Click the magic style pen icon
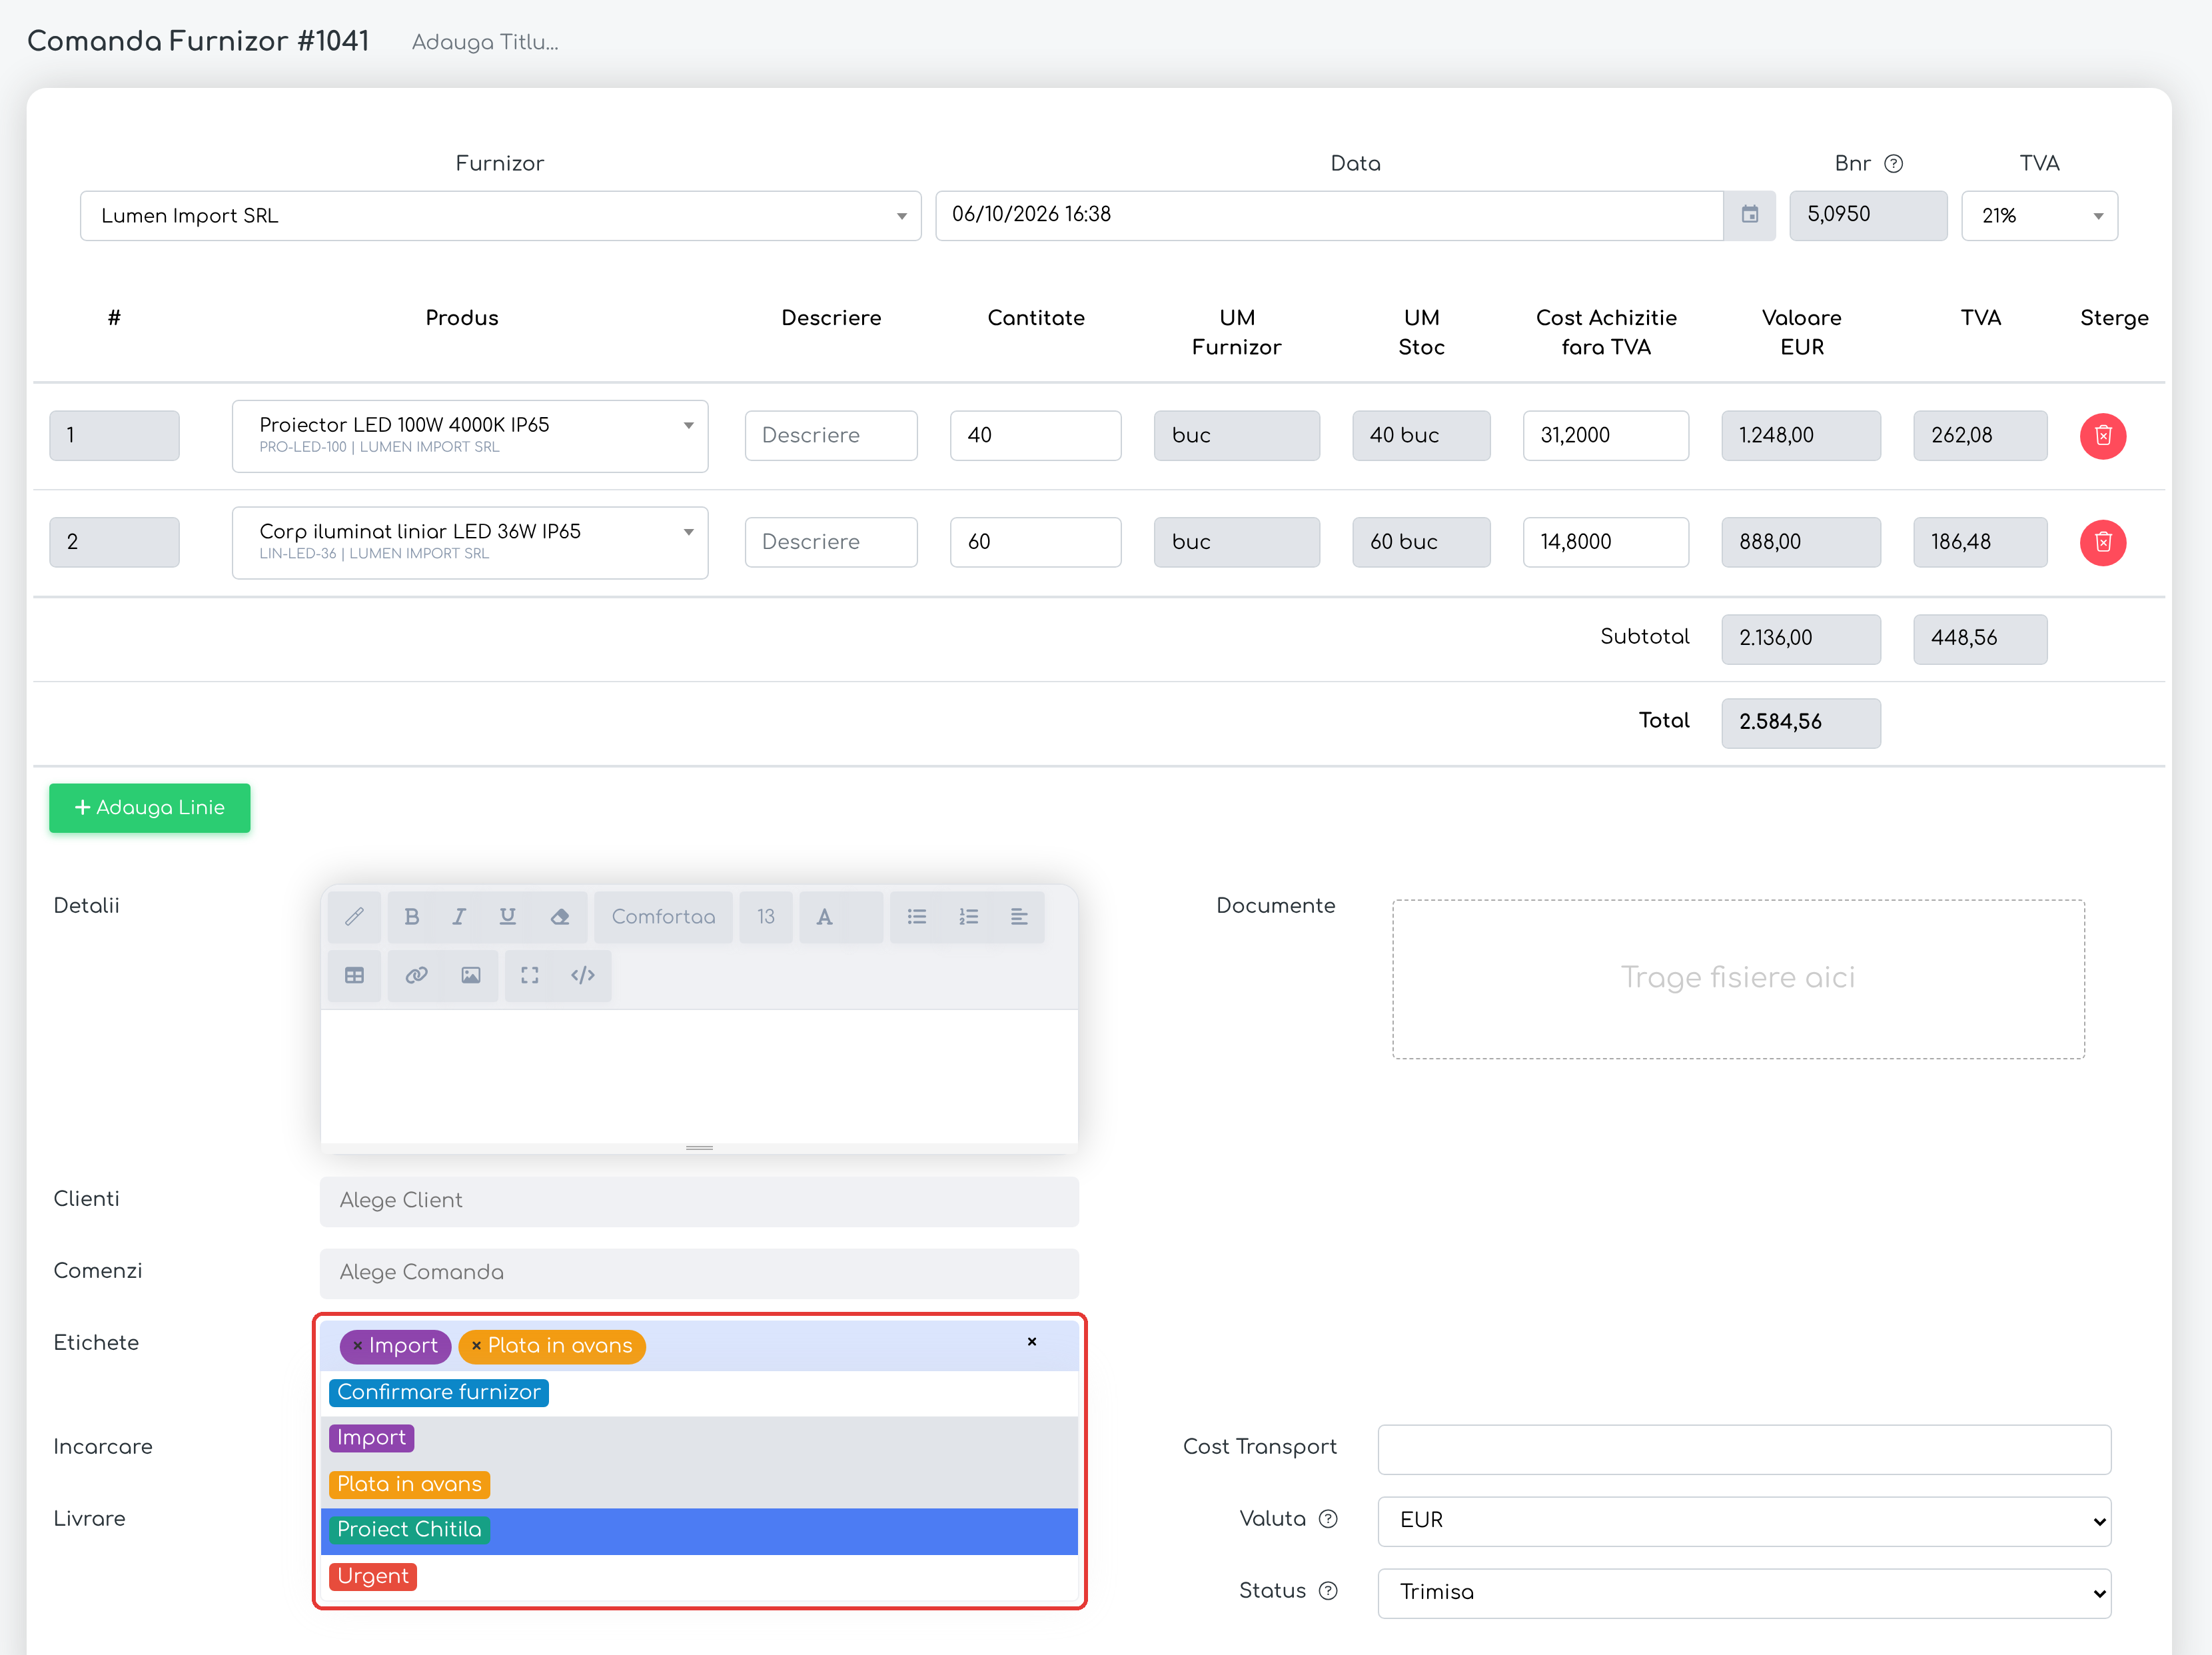The height and width of the screenshot is (1655, 2212). tap(354, 917)
